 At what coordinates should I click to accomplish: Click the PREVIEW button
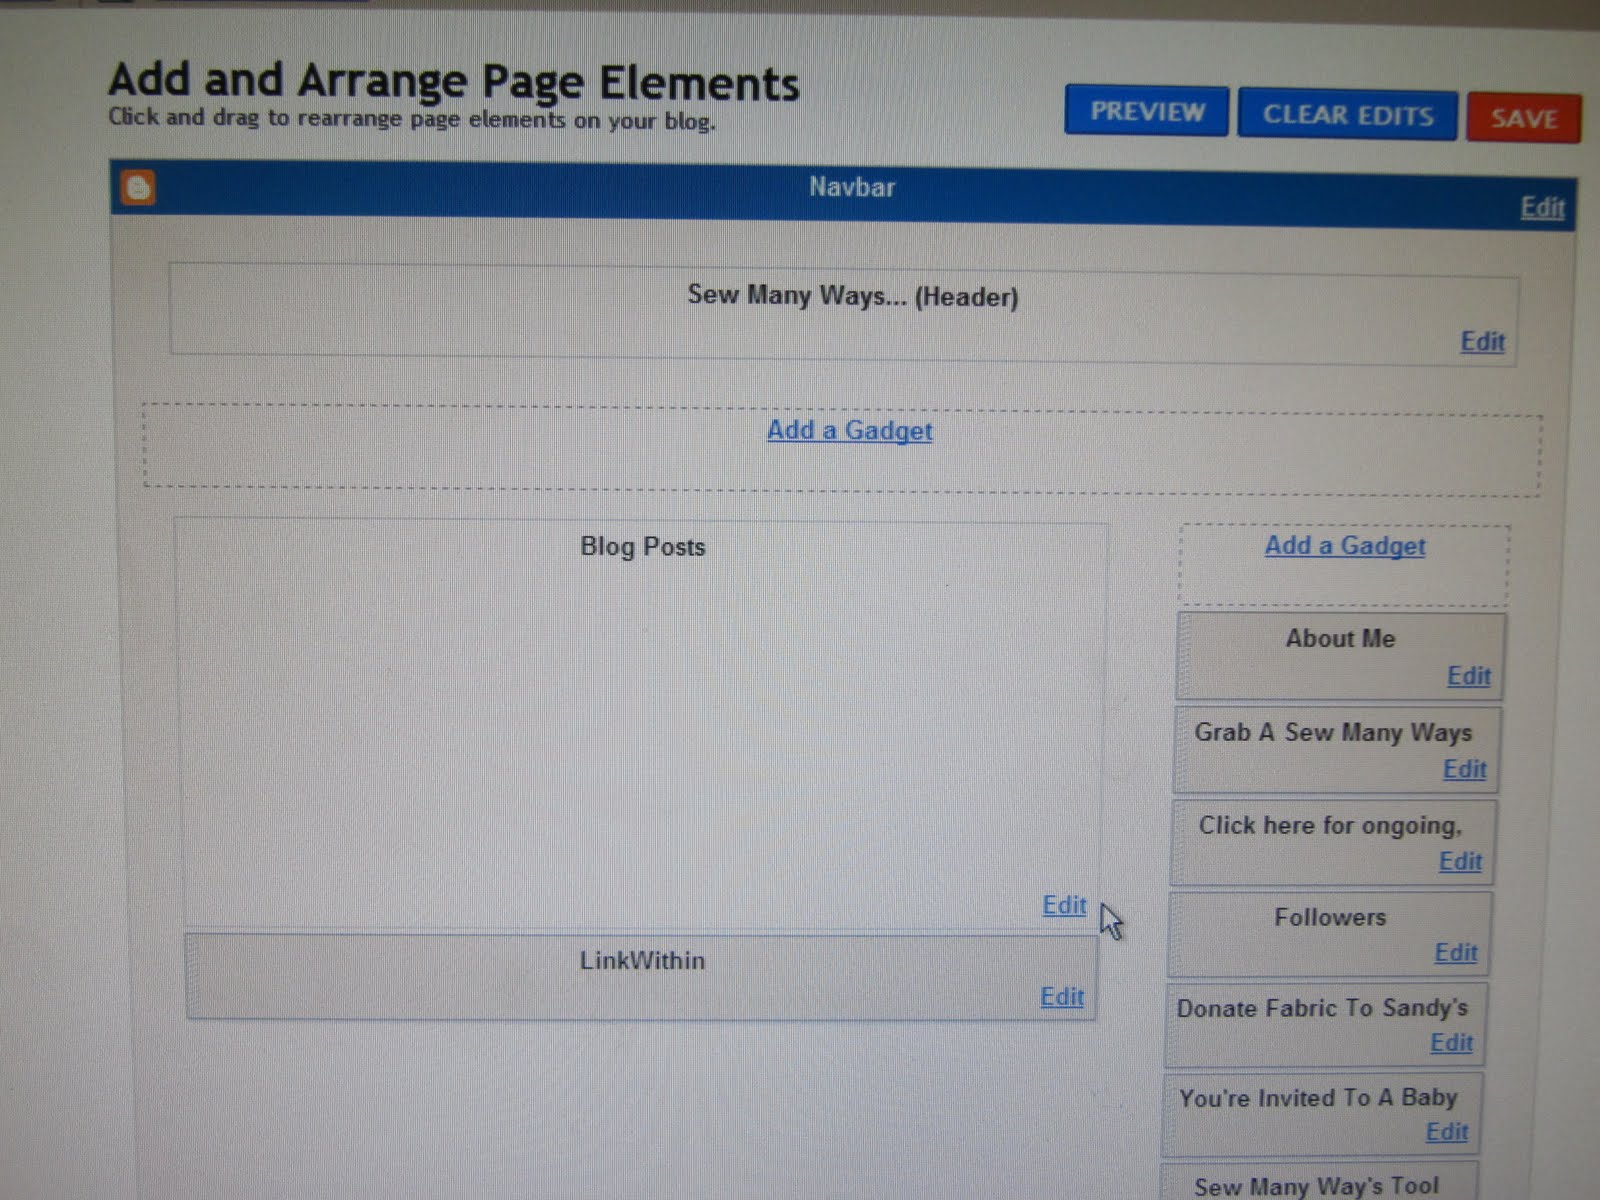(x=1146, y=111)
